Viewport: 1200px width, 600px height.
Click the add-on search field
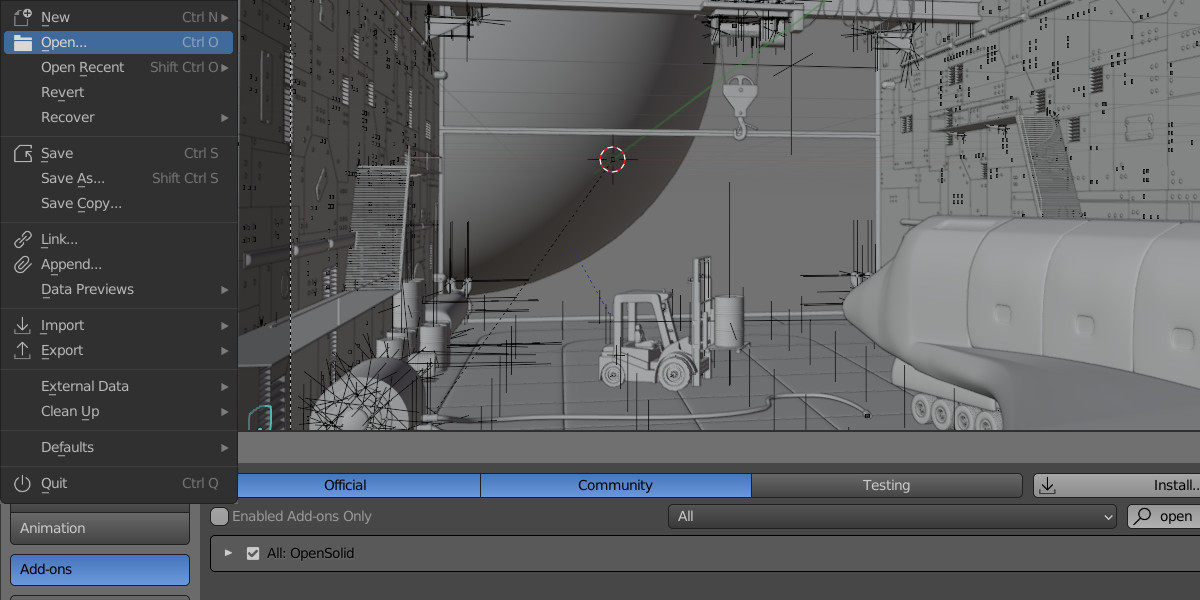[1164, 516]
